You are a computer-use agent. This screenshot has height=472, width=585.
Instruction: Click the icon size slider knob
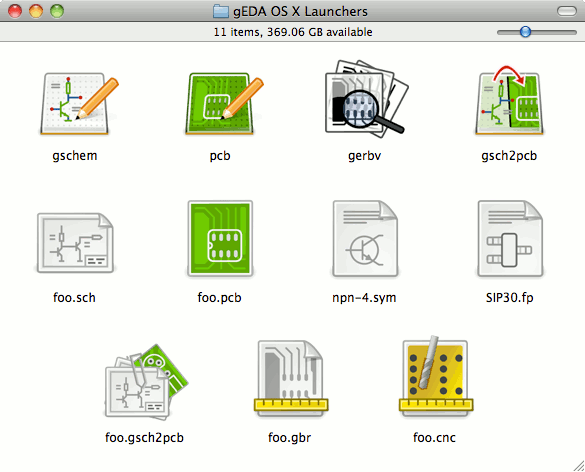pyautogui.click(x=525, y=32)
